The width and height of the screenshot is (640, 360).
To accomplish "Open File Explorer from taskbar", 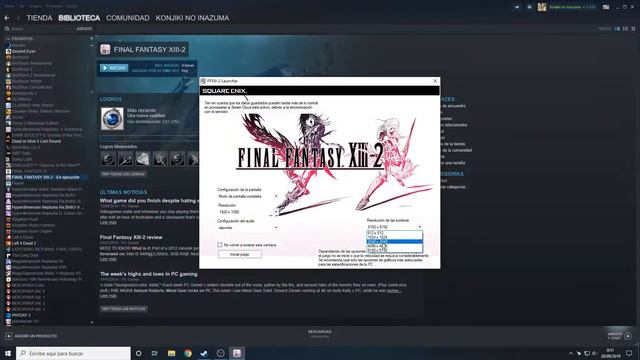I will pos(171,353).
